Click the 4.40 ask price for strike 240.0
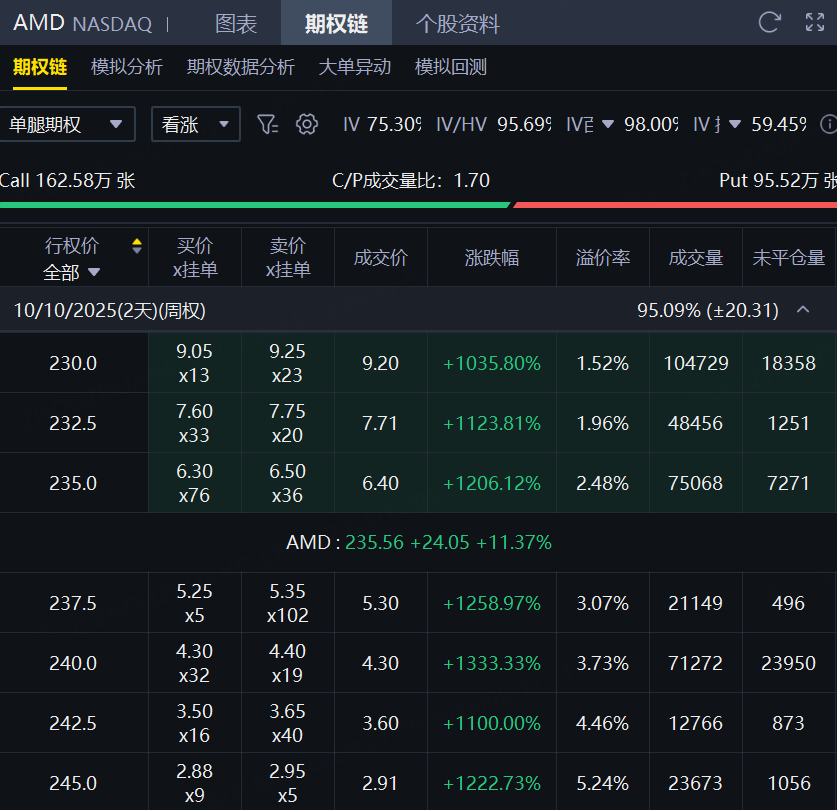Screen dimensions: 837x810 click(x=287, y=651)
